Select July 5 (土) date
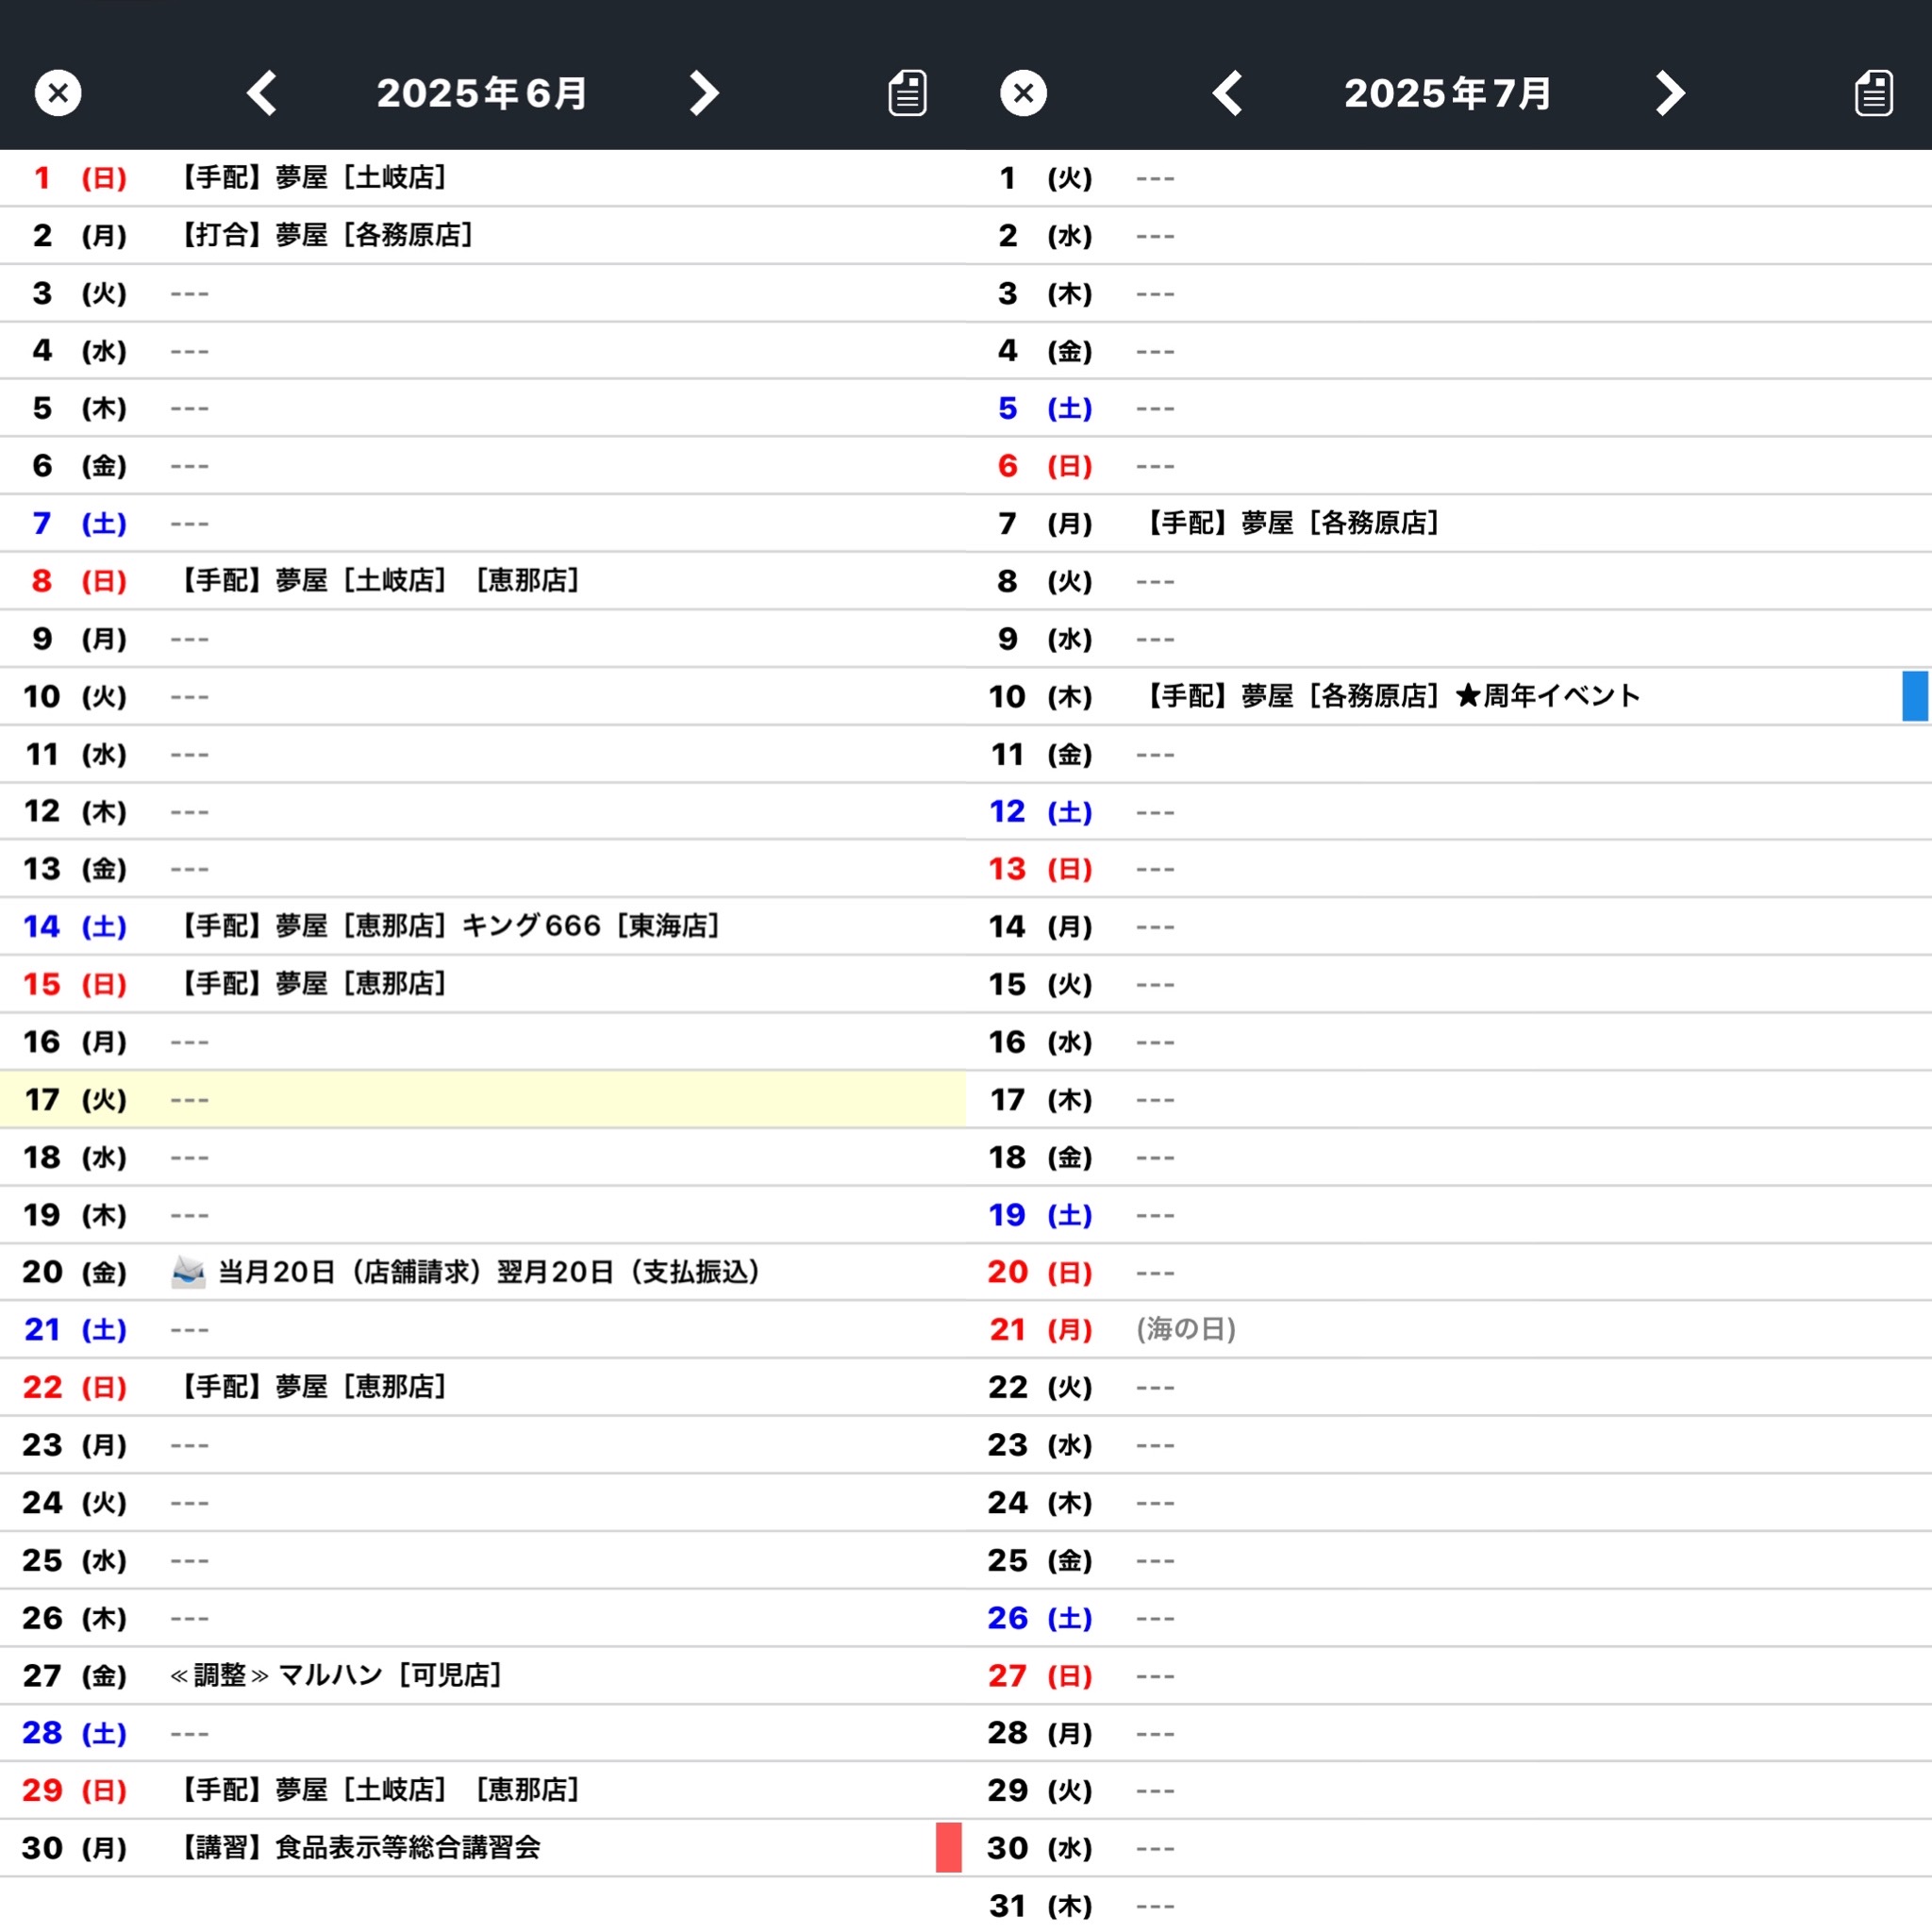This screenshot has width=1932, height=1932. click(1045, 408)
